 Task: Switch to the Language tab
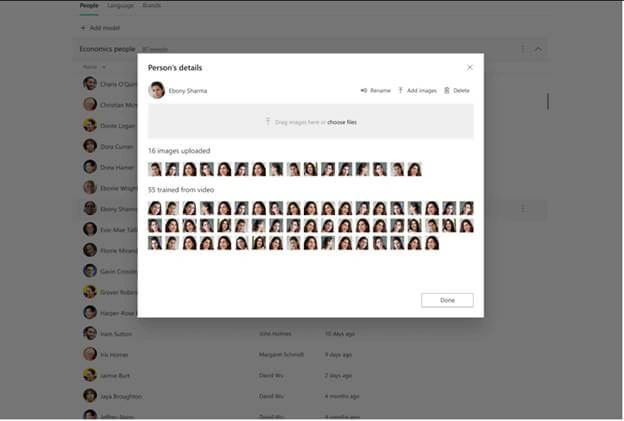120,6
